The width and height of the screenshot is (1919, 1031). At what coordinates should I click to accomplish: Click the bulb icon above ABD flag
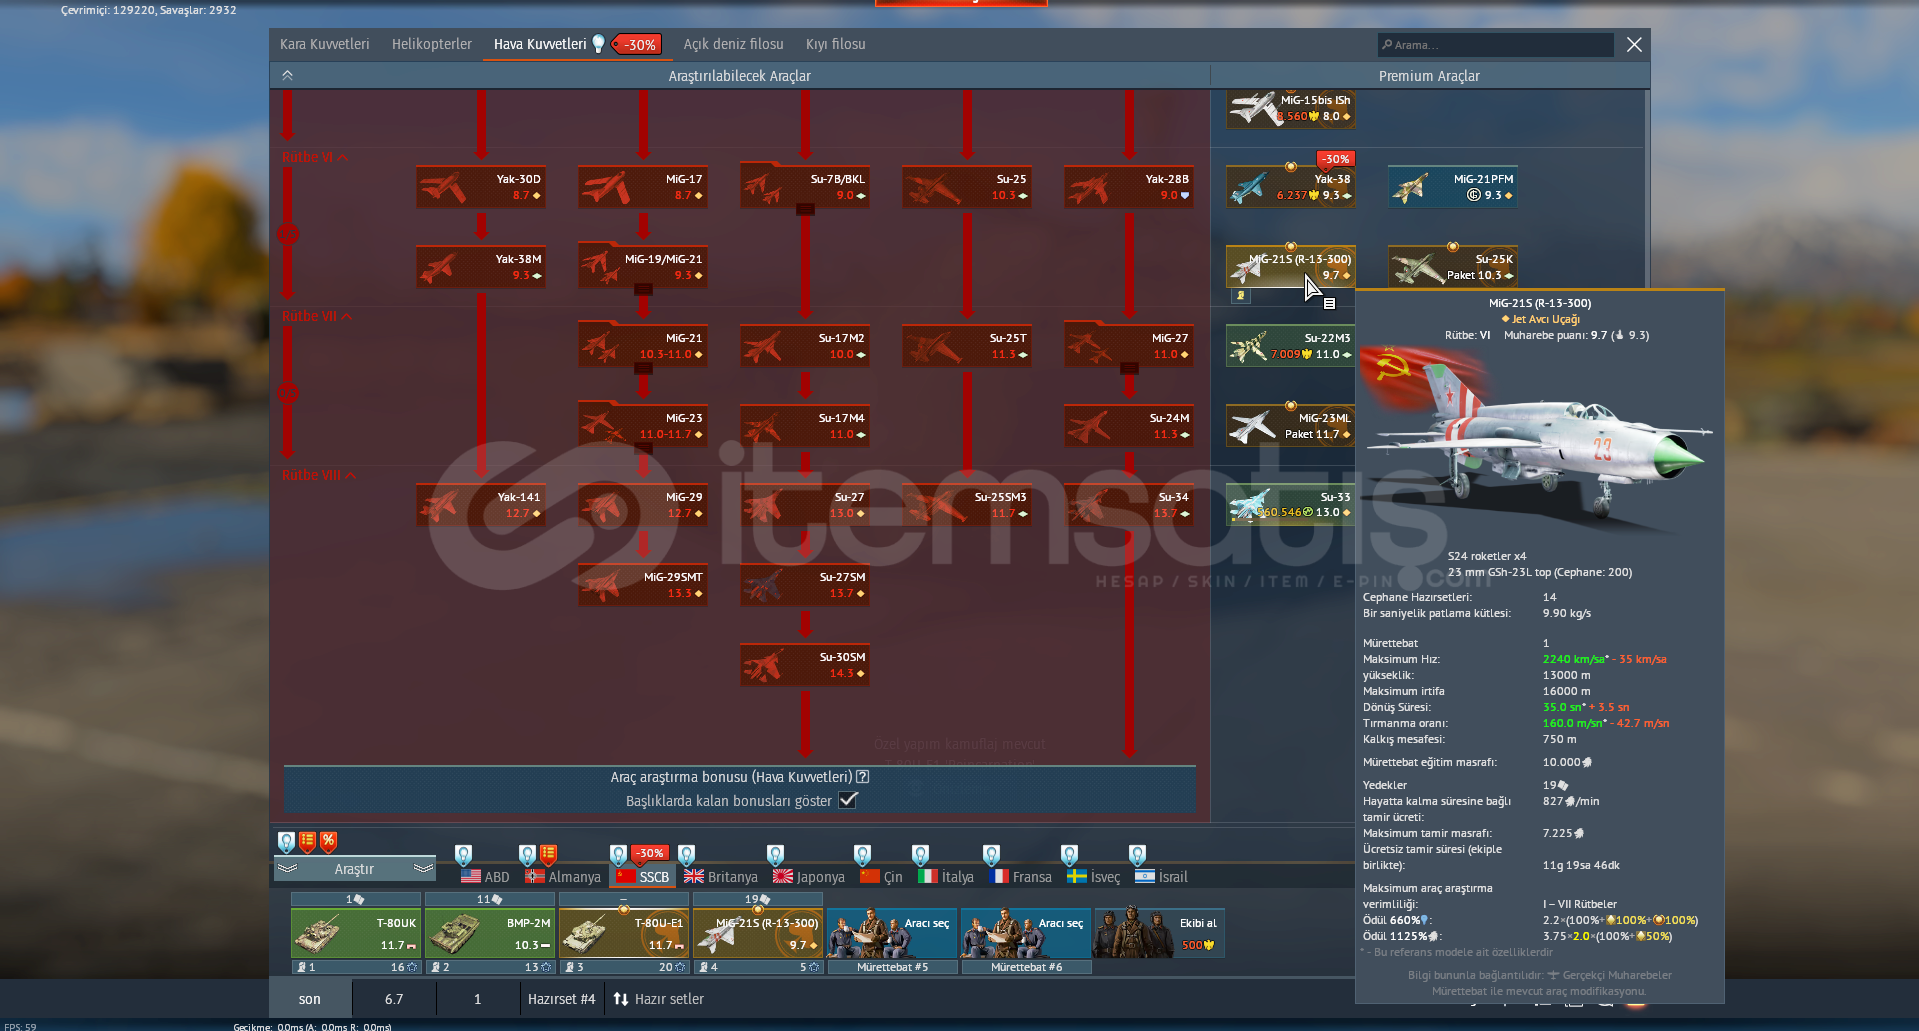coord(463,854)
